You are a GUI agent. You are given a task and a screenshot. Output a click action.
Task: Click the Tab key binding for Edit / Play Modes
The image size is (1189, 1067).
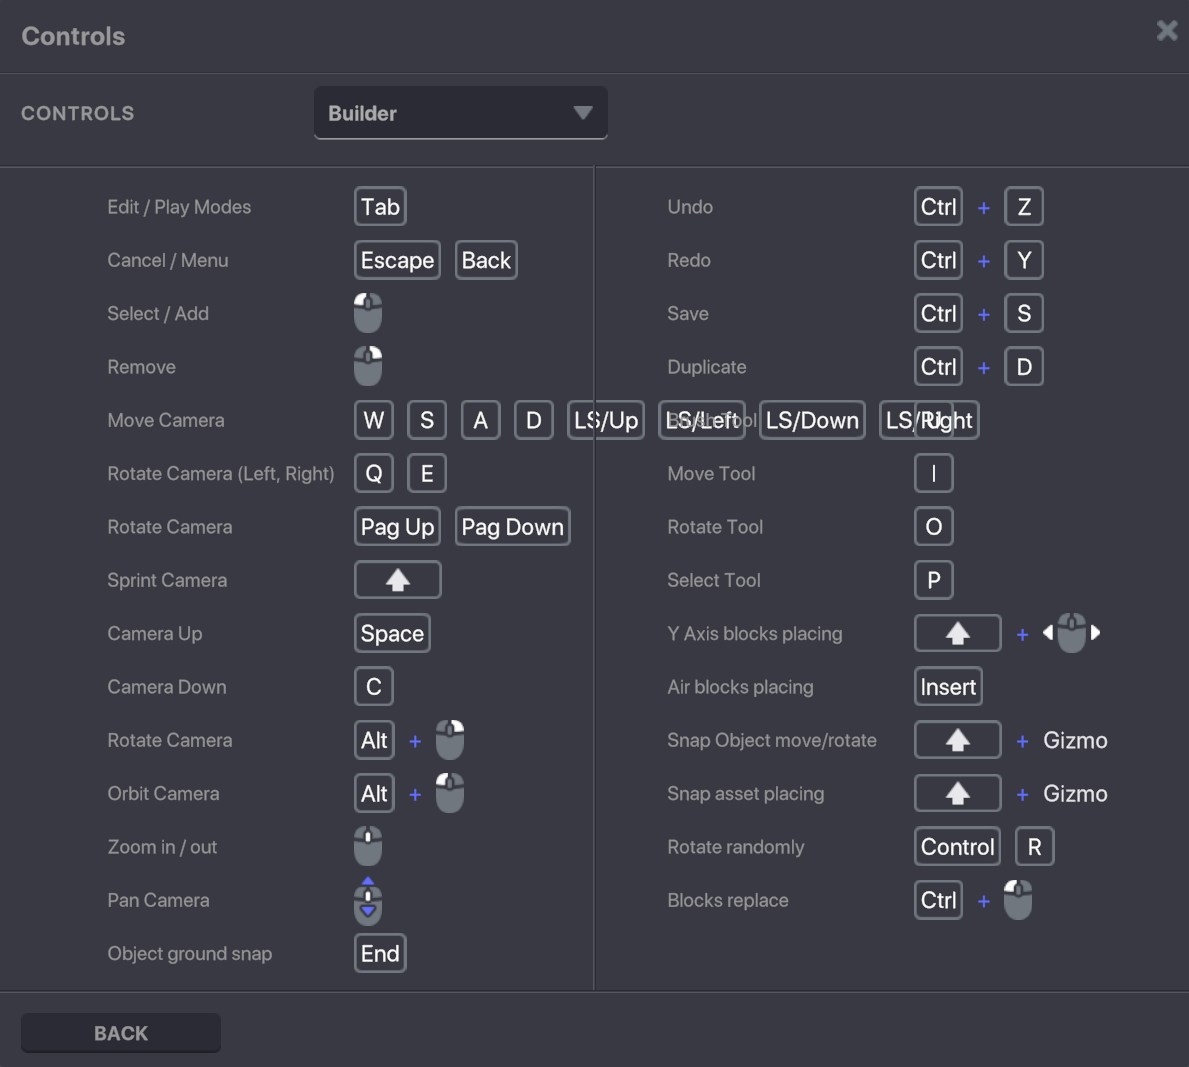[x=380, y=207]
